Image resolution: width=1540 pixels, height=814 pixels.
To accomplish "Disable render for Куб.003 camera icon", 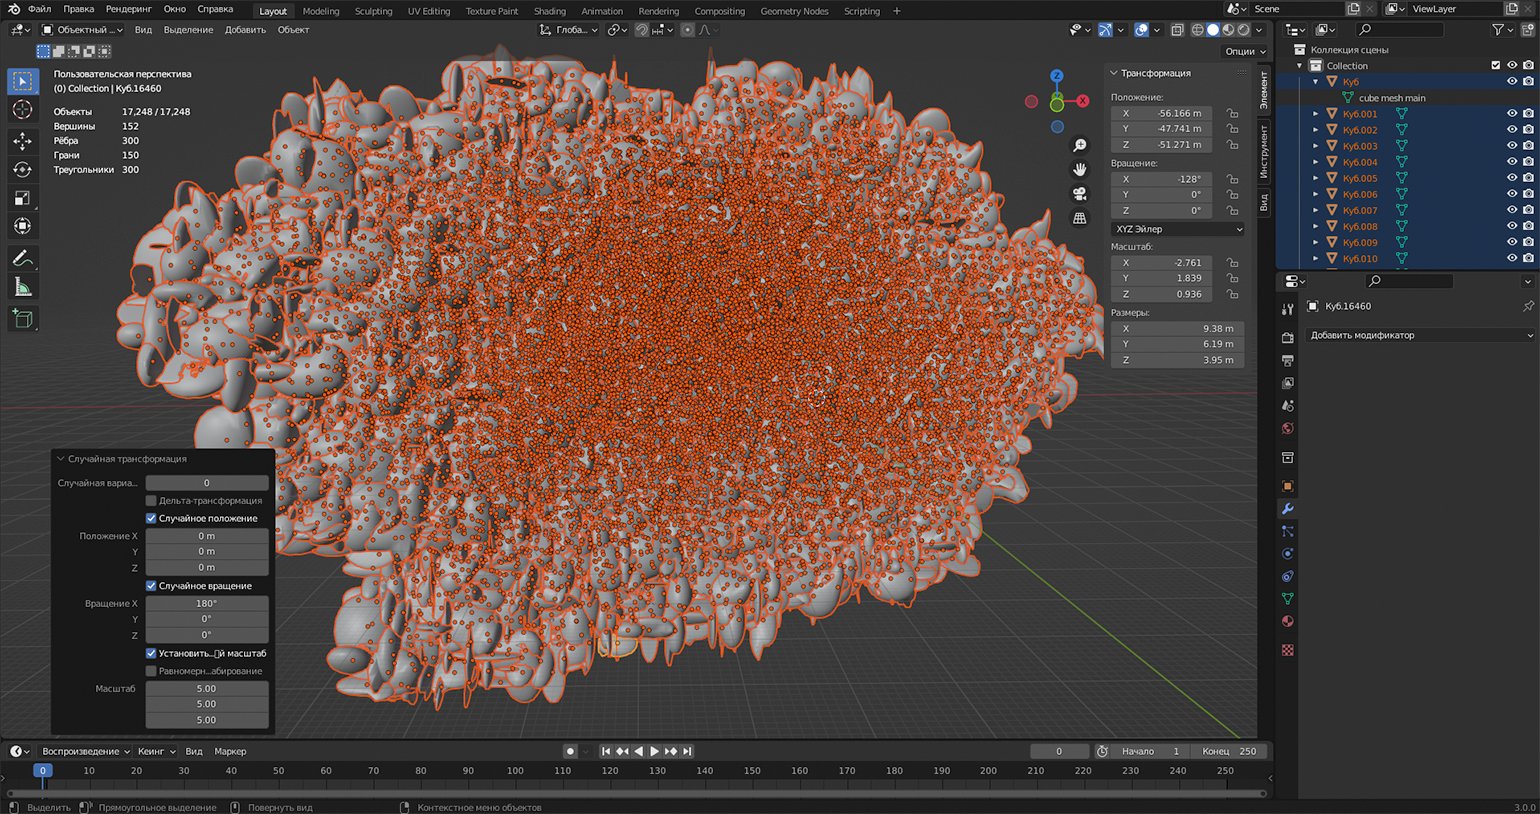I will pos(1528,146).
